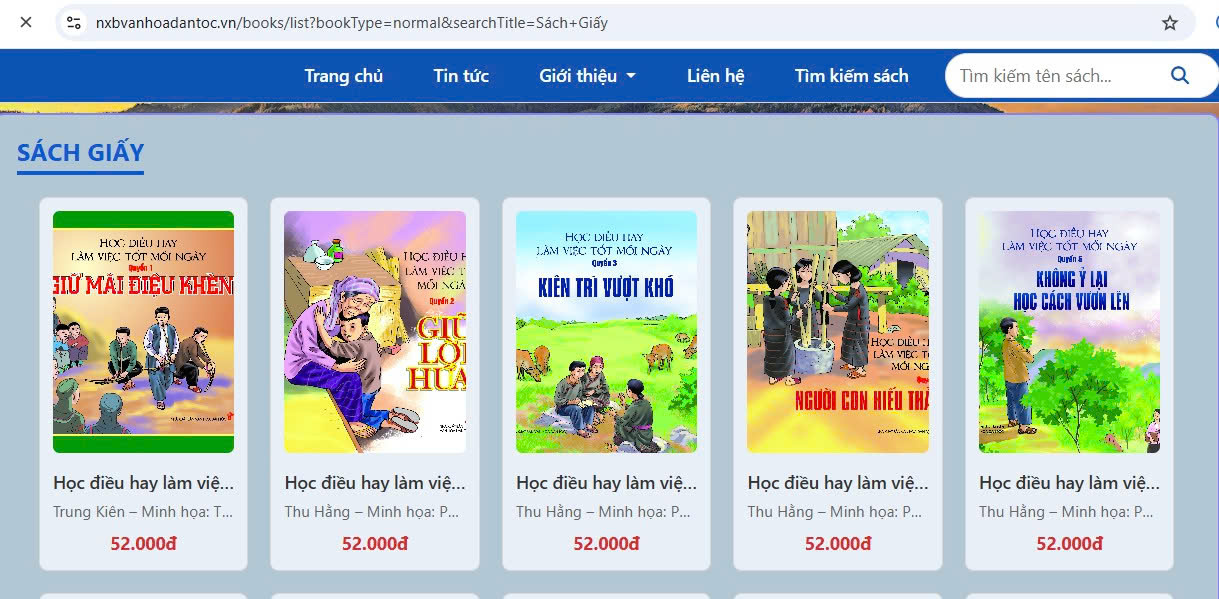Click the SÁCH GIẤY section heading
1219x599 pixels.
[x=81, y=153]
